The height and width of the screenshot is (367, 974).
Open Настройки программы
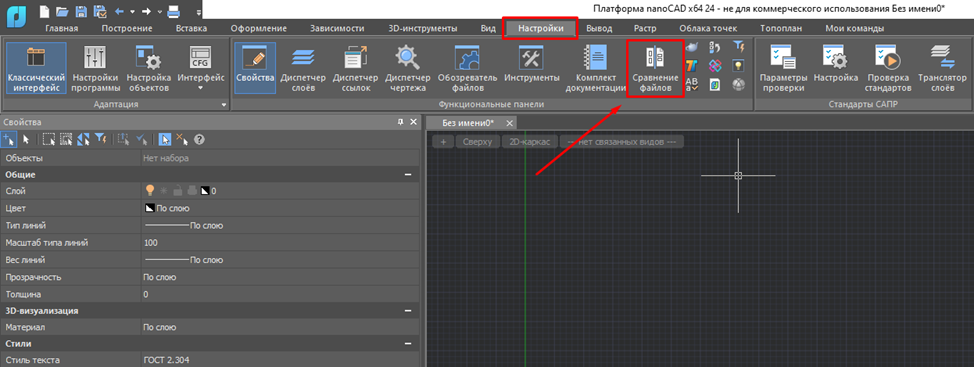(96, 68)
